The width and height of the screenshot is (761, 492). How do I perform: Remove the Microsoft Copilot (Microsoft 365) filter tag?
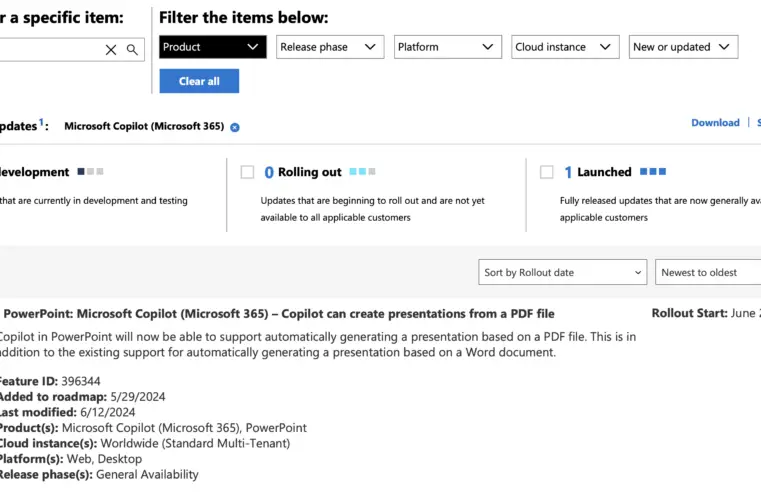point(235,127)
